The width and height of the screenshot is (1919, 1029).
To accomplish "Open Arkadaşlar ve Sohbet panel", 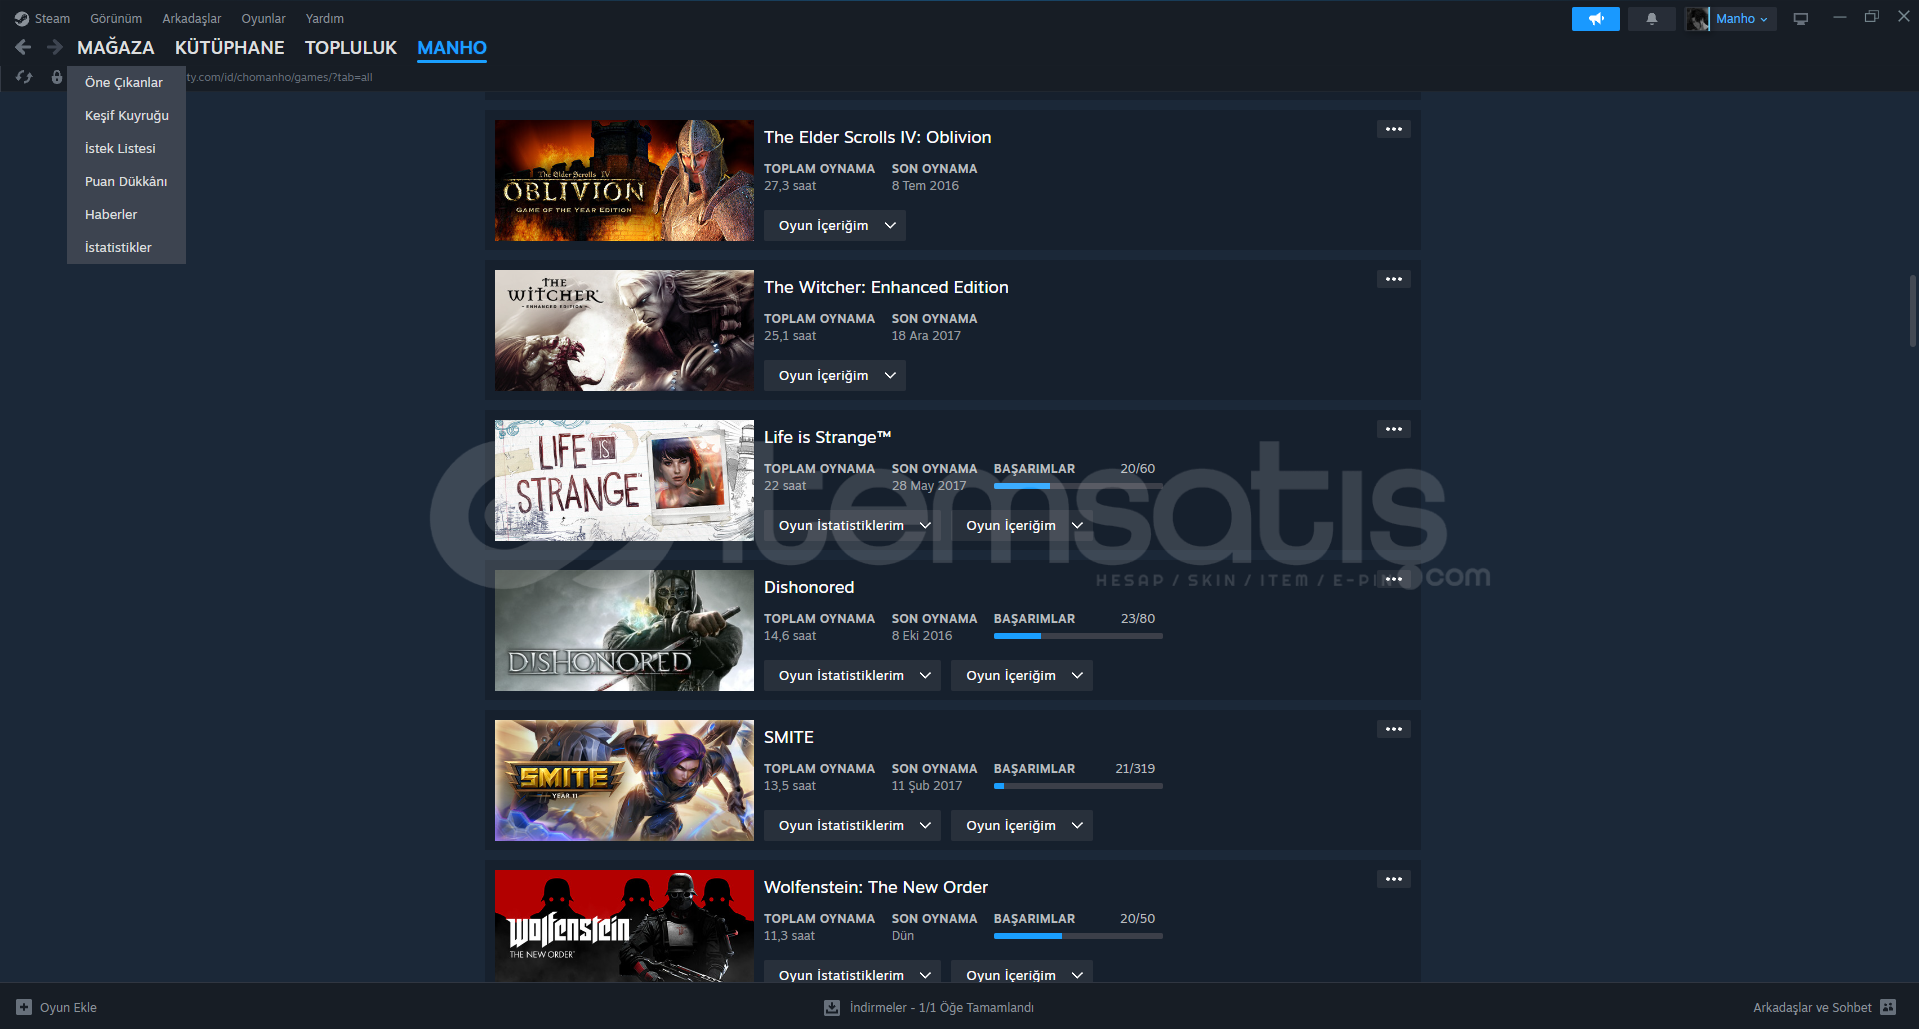I will coord(1824,1007).
